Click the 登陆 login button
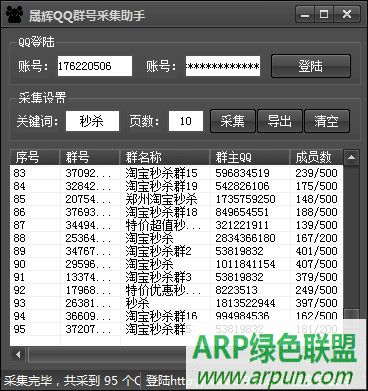 click(311, 66)
